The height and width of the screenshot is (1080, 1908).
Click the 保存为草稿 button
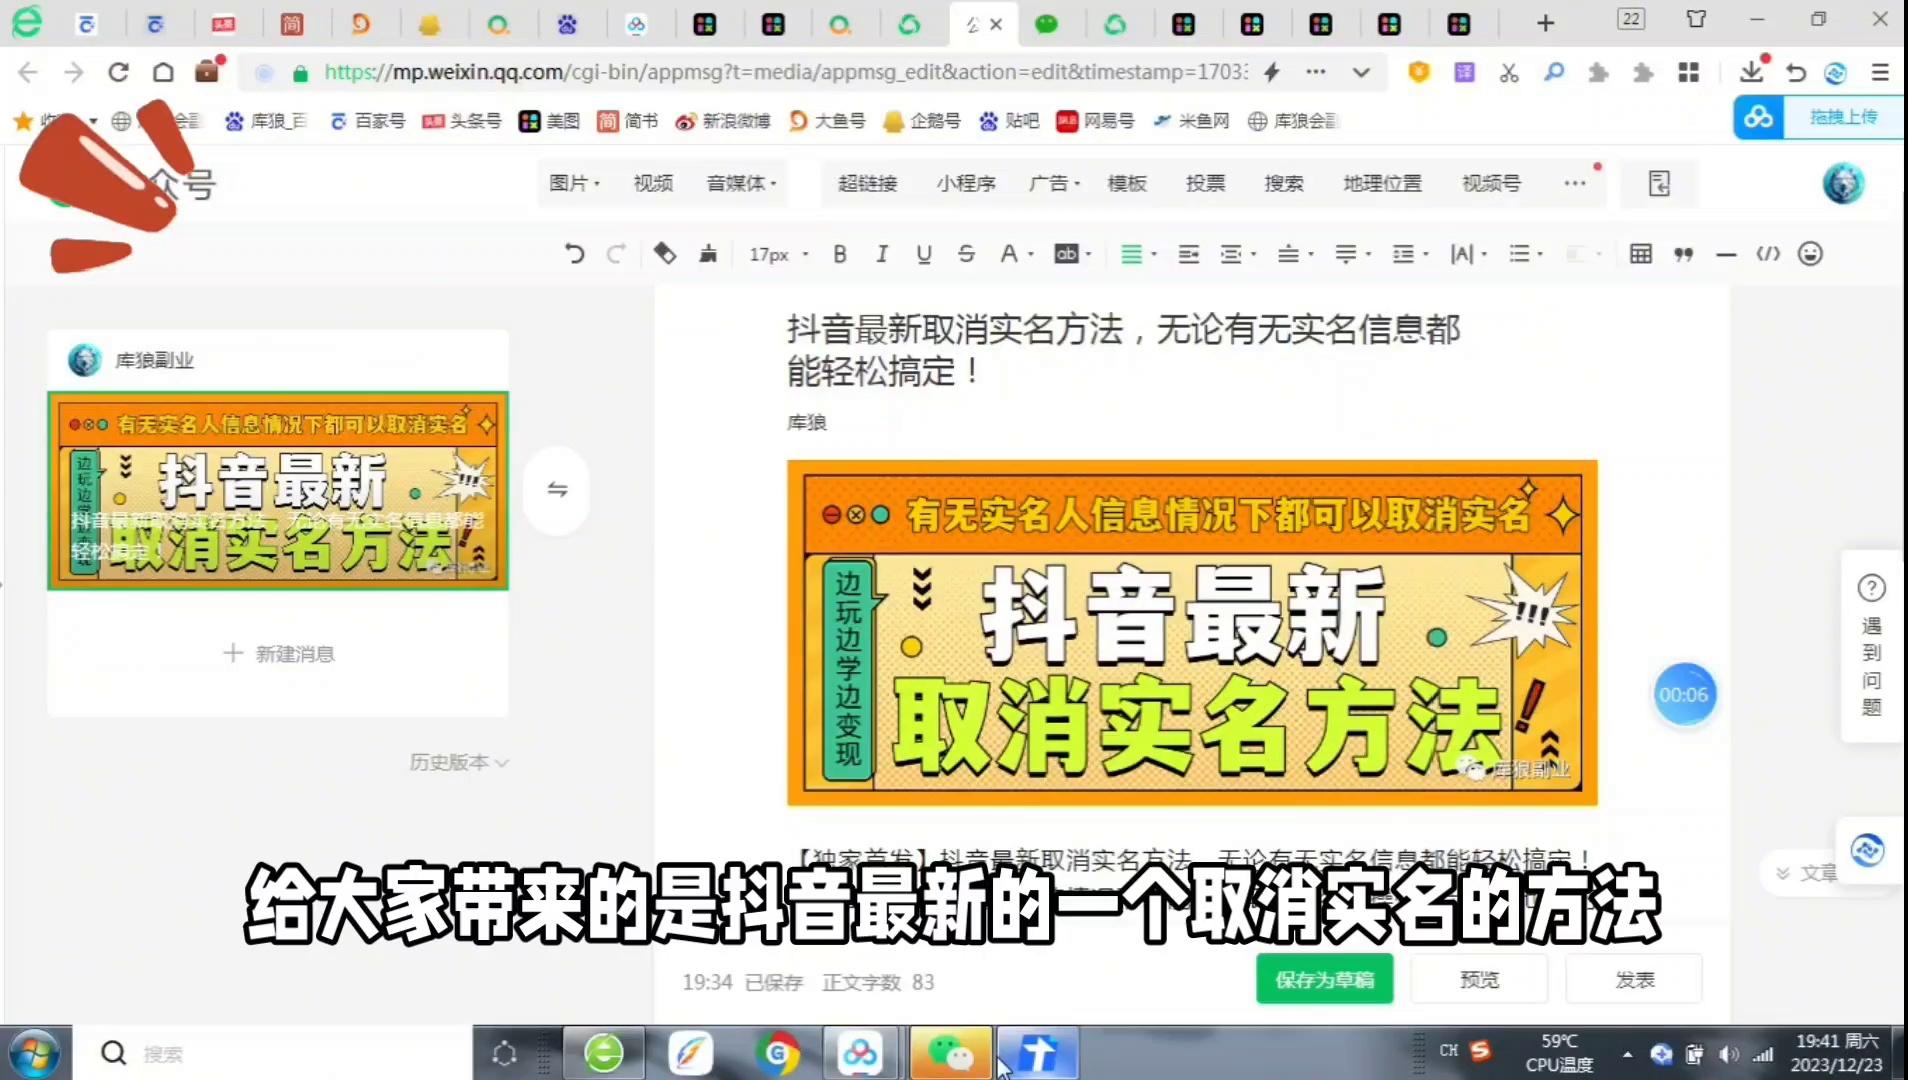[x=1324, y=980]
